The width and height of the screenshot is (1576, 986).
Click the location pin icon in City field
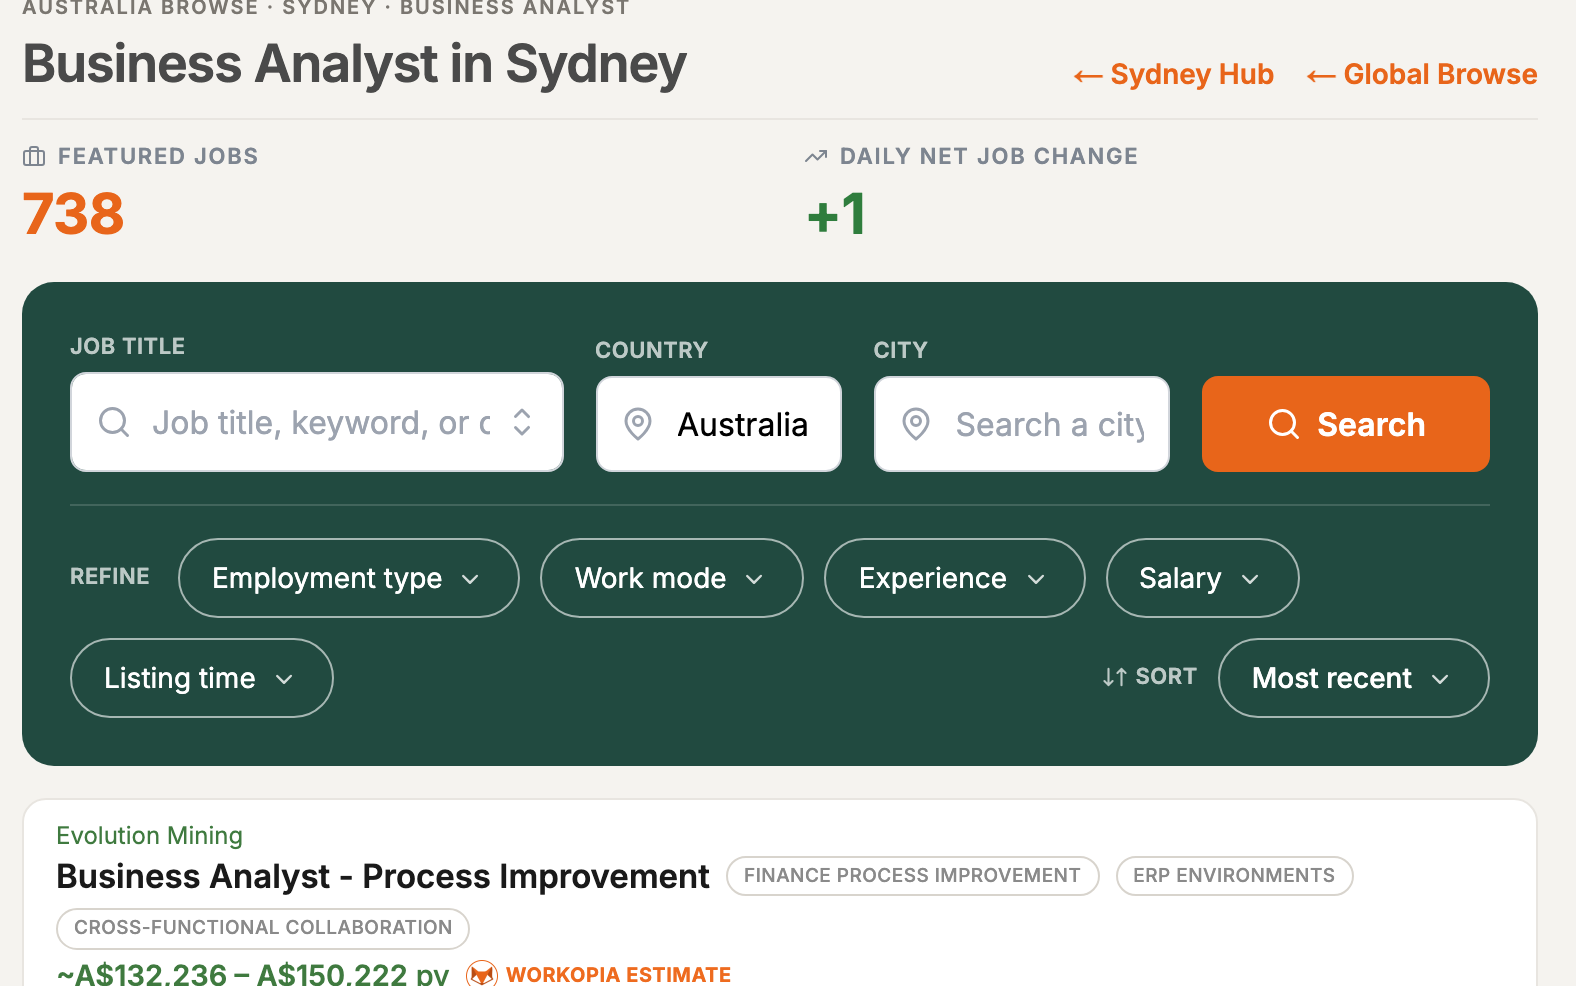[x=916, y=424]
